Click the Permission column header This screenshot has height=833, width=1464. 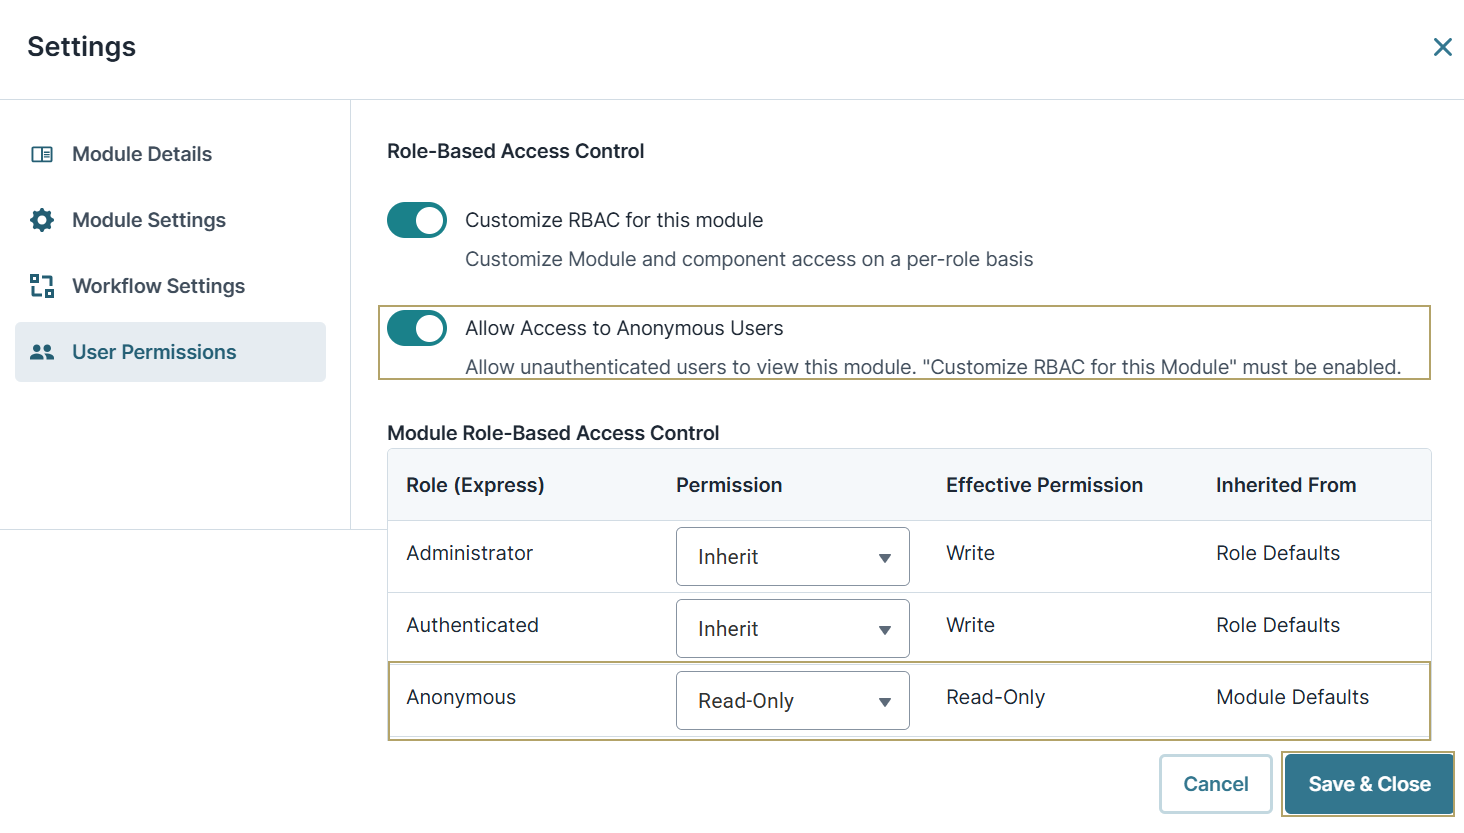[x=729, y=485]
